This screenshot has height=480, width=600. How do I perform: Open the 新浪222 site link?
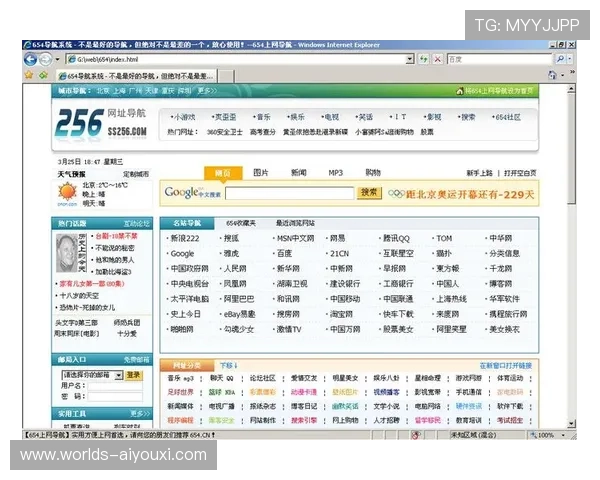pyautogui.click(x=184, y=238)
